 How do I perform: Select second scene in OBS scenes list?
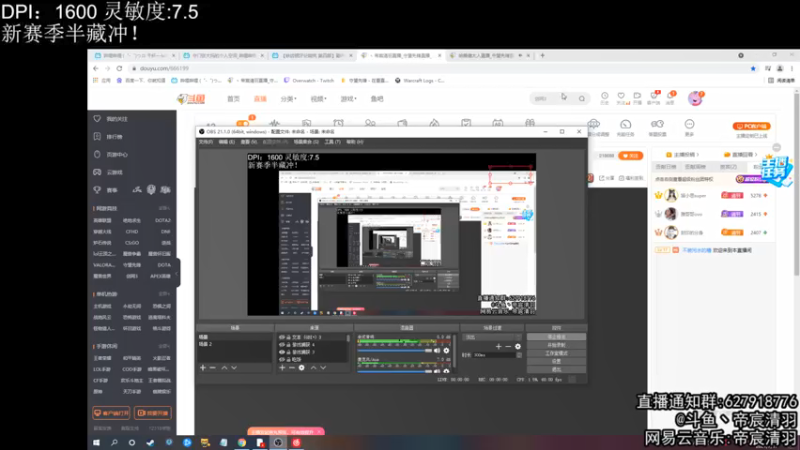tap(235, 344)
